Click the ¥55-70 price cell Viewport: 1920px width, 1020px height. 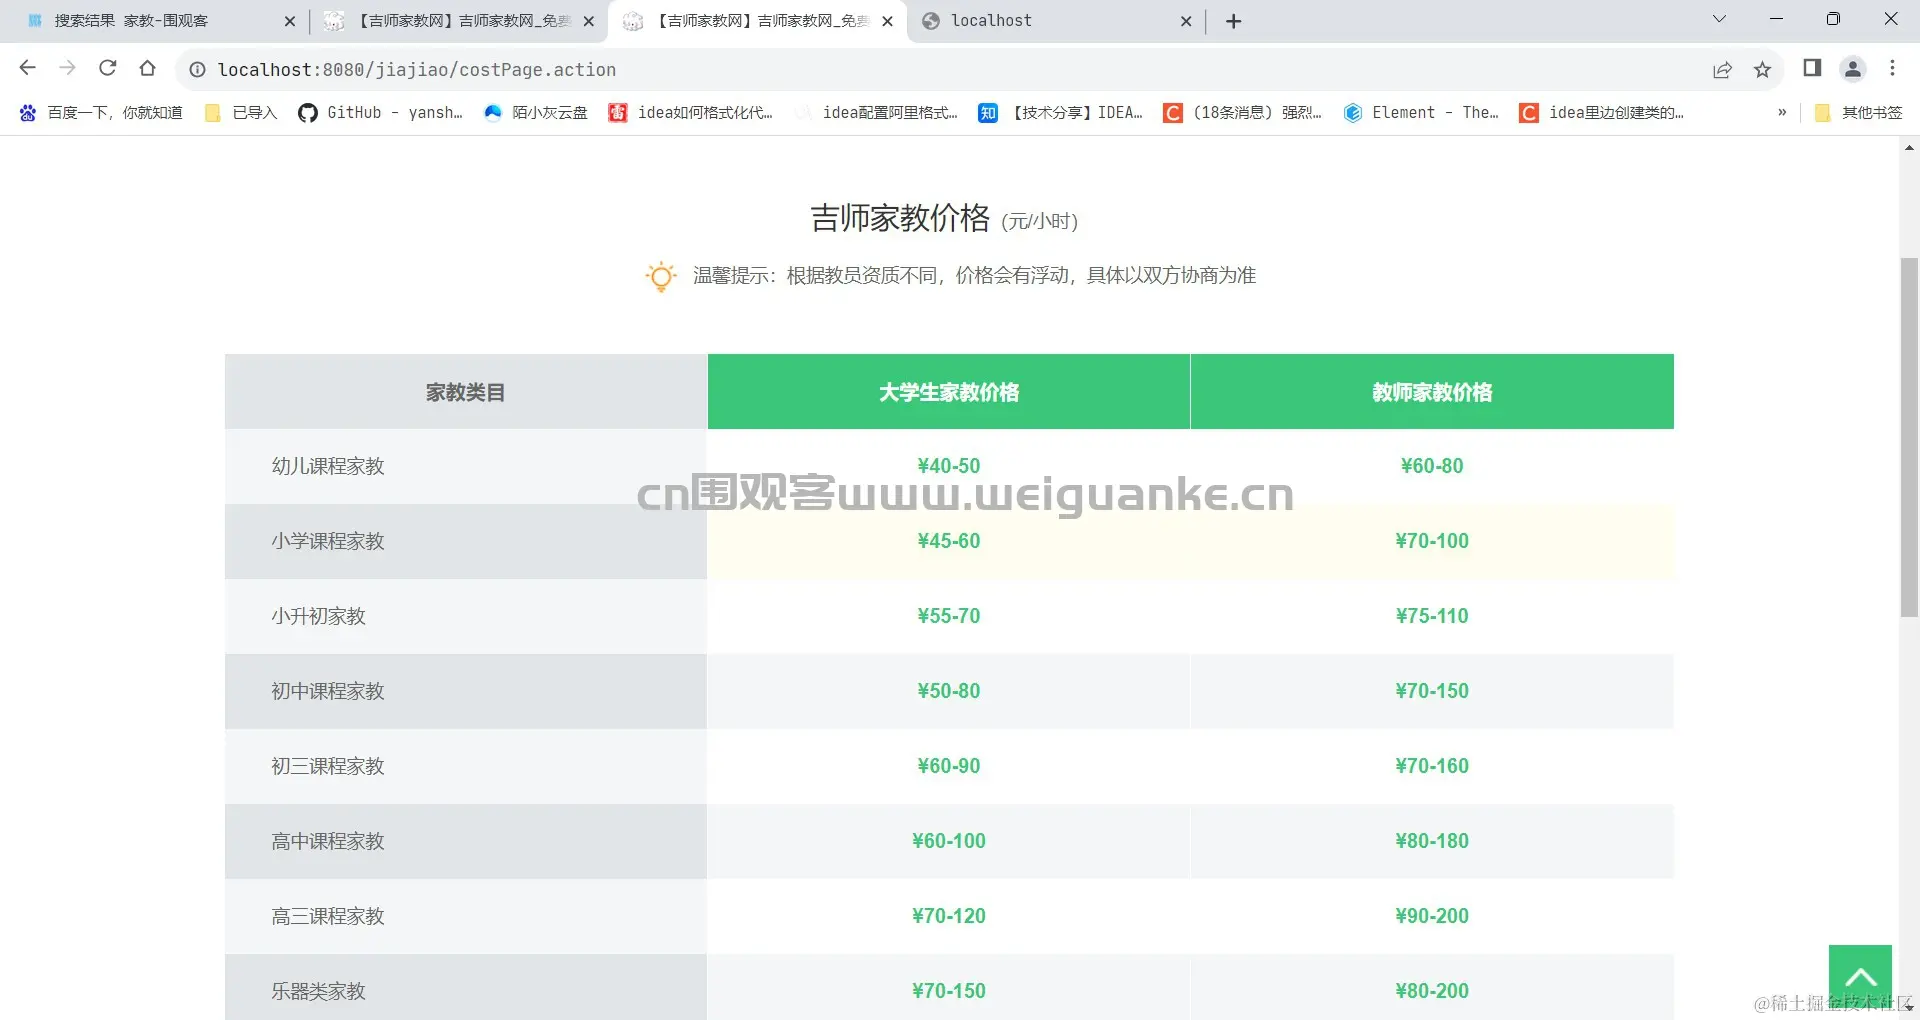[949, 616]
